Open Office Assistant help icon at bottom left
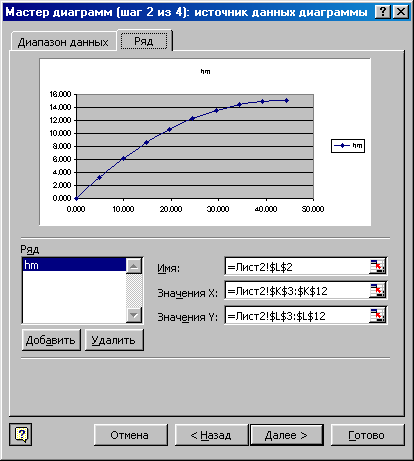This screenshot has width=414, height=461. point(21,434)
